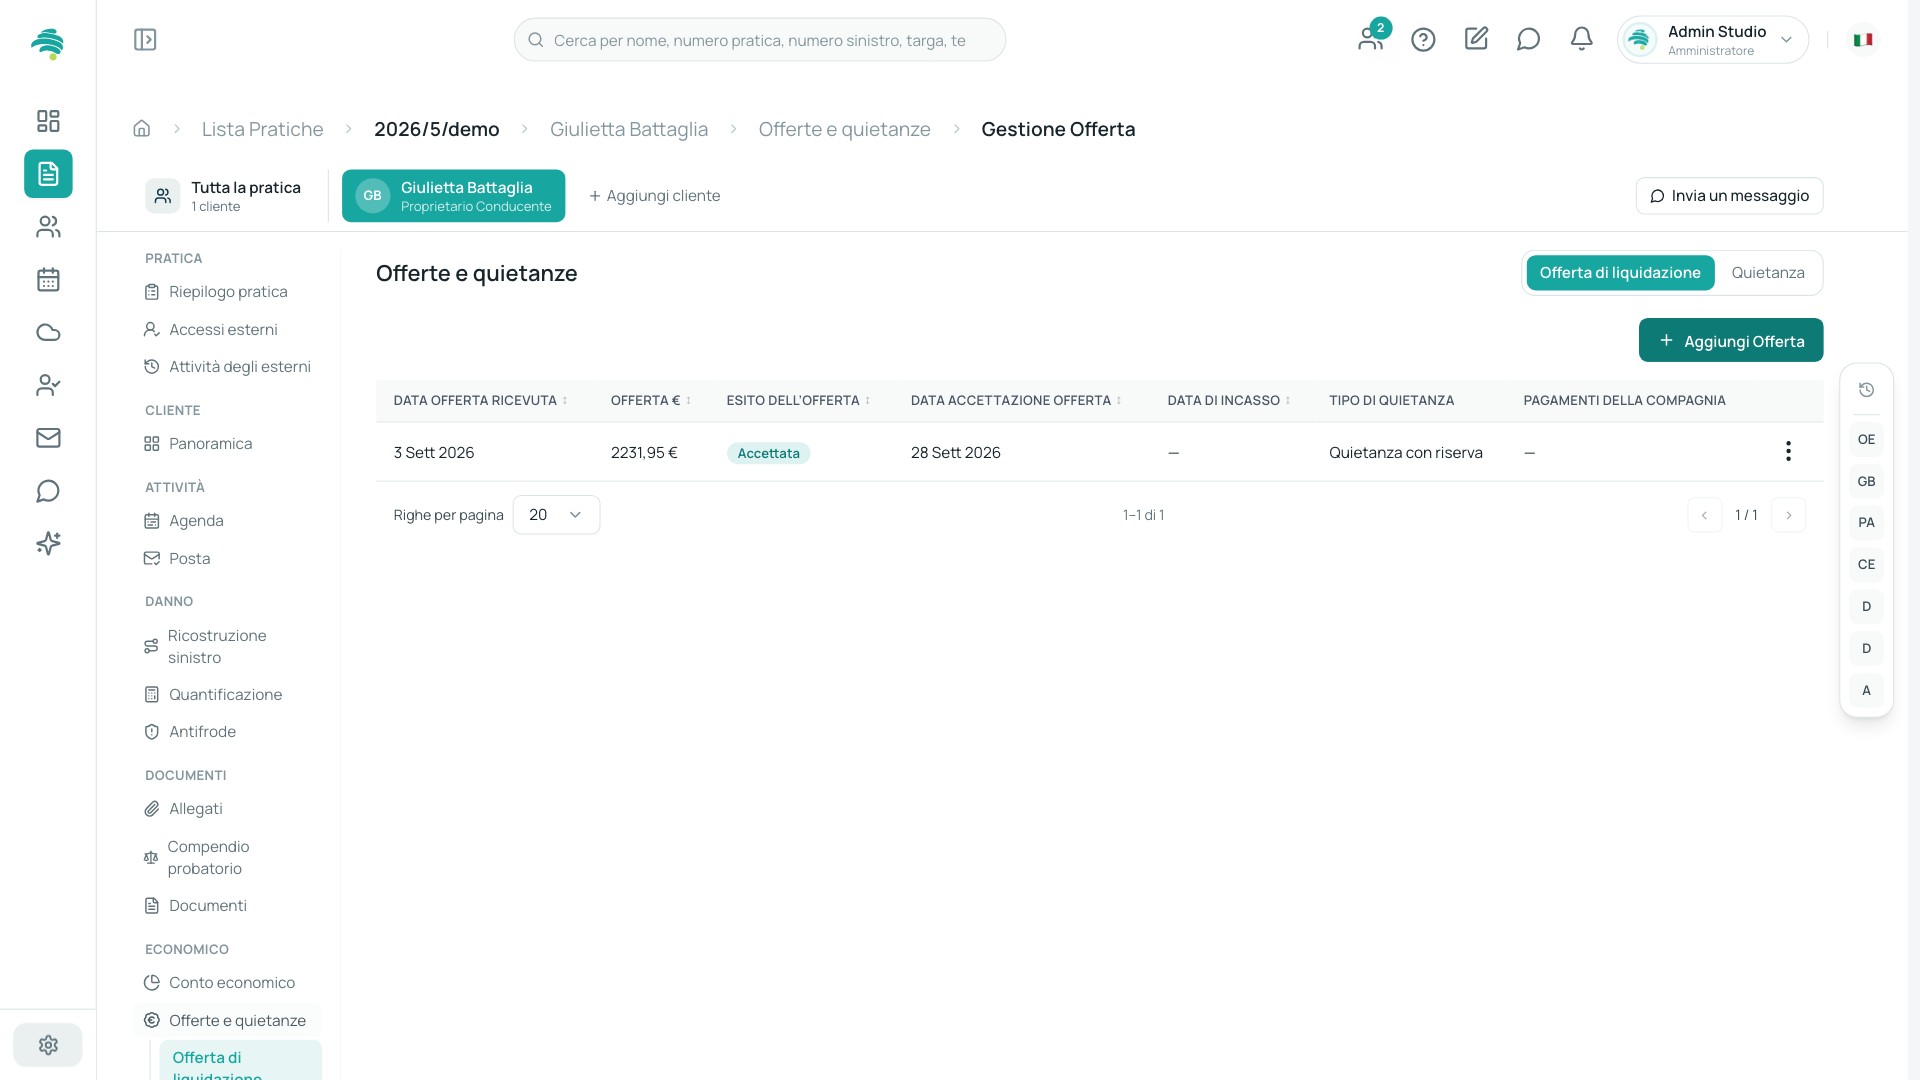This screenshot has height=1080, width=1920.
Task: Open the user-check icon in left rail
Action: point(48,385)
